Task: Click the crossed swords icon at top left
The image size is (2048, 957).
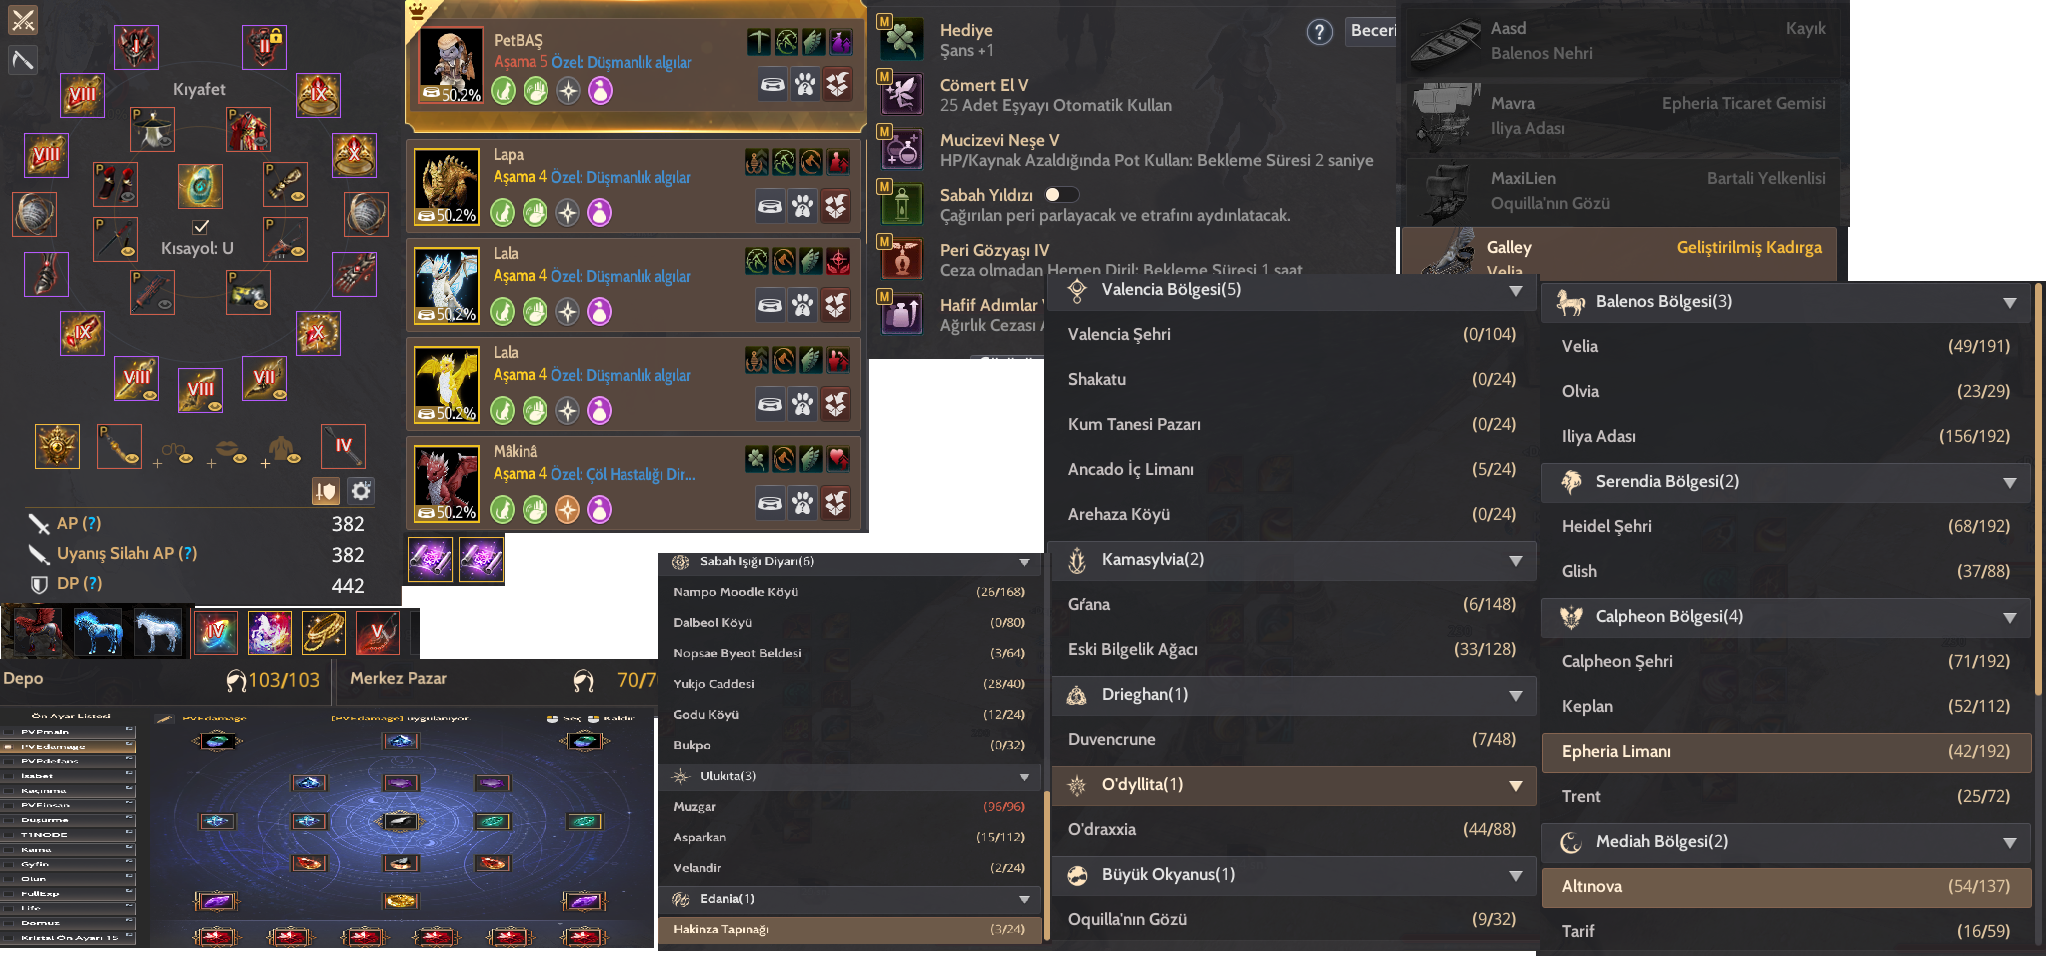Action: pos(23,19)
